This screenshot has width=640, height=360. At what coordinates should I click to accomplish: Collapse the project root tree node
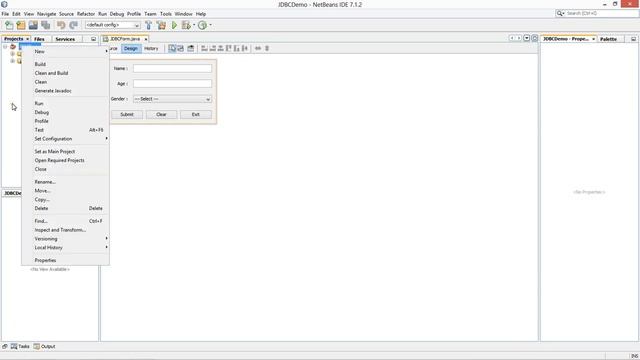click(5, 47)
